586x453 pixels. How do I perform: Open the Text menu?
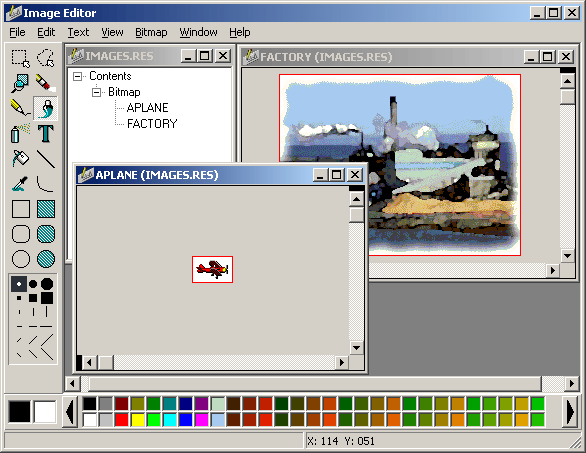pos(78,33)
